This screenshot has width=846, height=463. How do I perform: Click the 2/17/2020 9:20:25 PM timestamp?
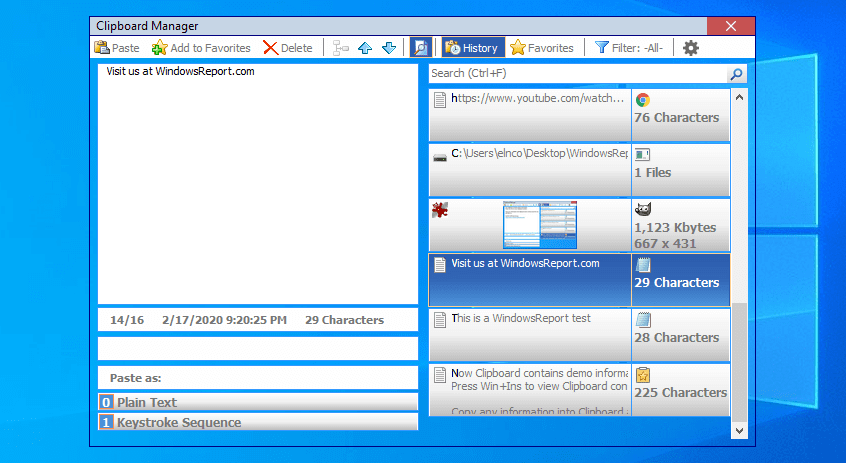tap(224, 320)
